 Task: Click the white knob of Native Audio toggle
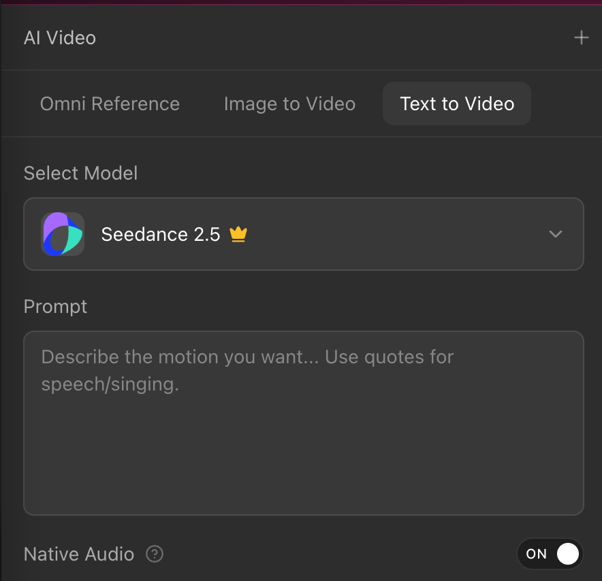(x=568, y=554)
